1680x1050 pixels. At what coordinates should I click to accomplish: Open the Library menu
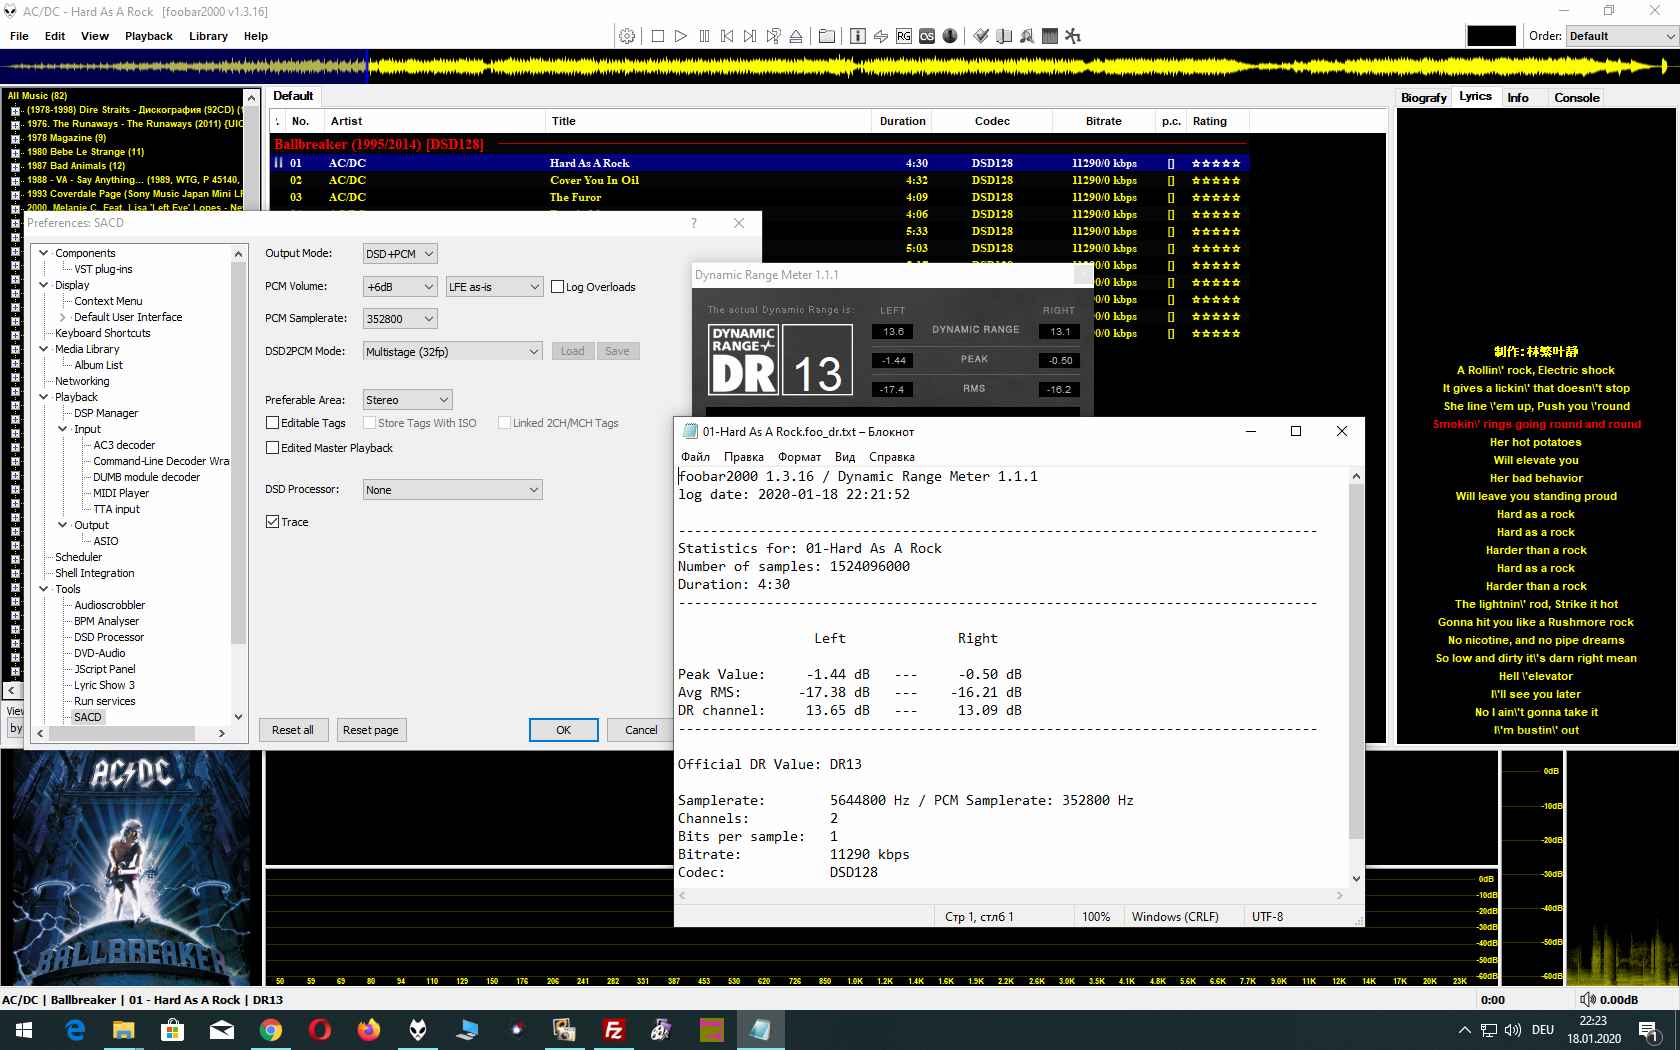(208, 36)
